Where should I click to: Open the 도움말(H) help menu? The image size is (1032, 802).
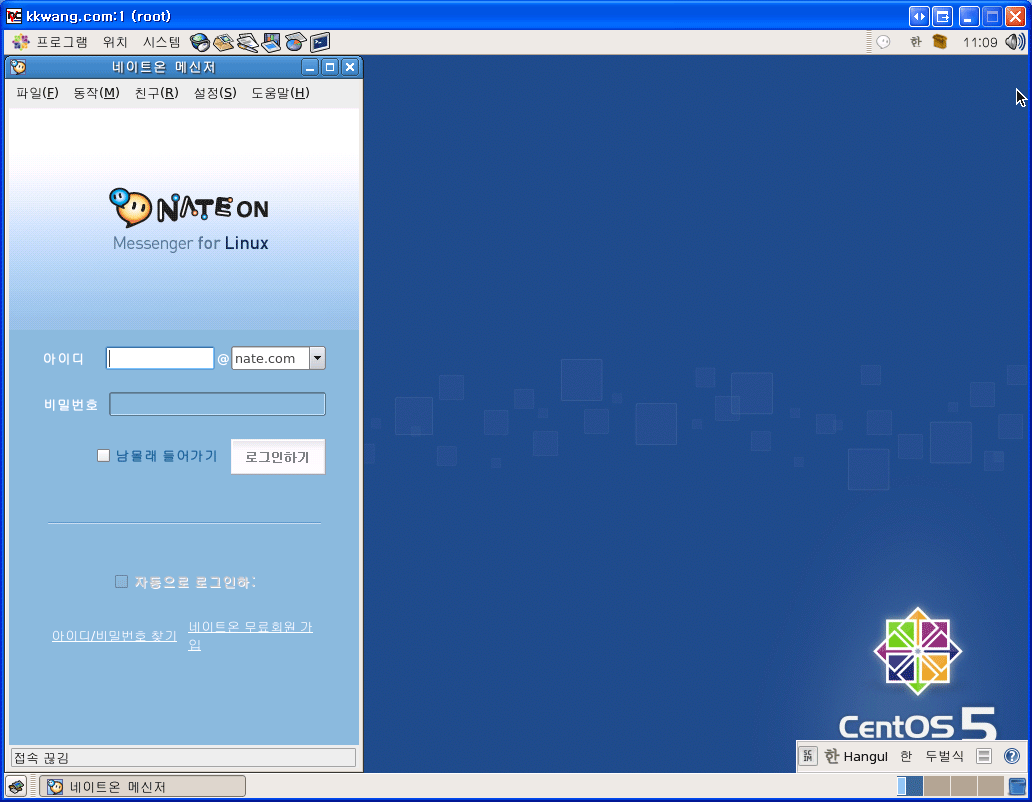[280, 93]
